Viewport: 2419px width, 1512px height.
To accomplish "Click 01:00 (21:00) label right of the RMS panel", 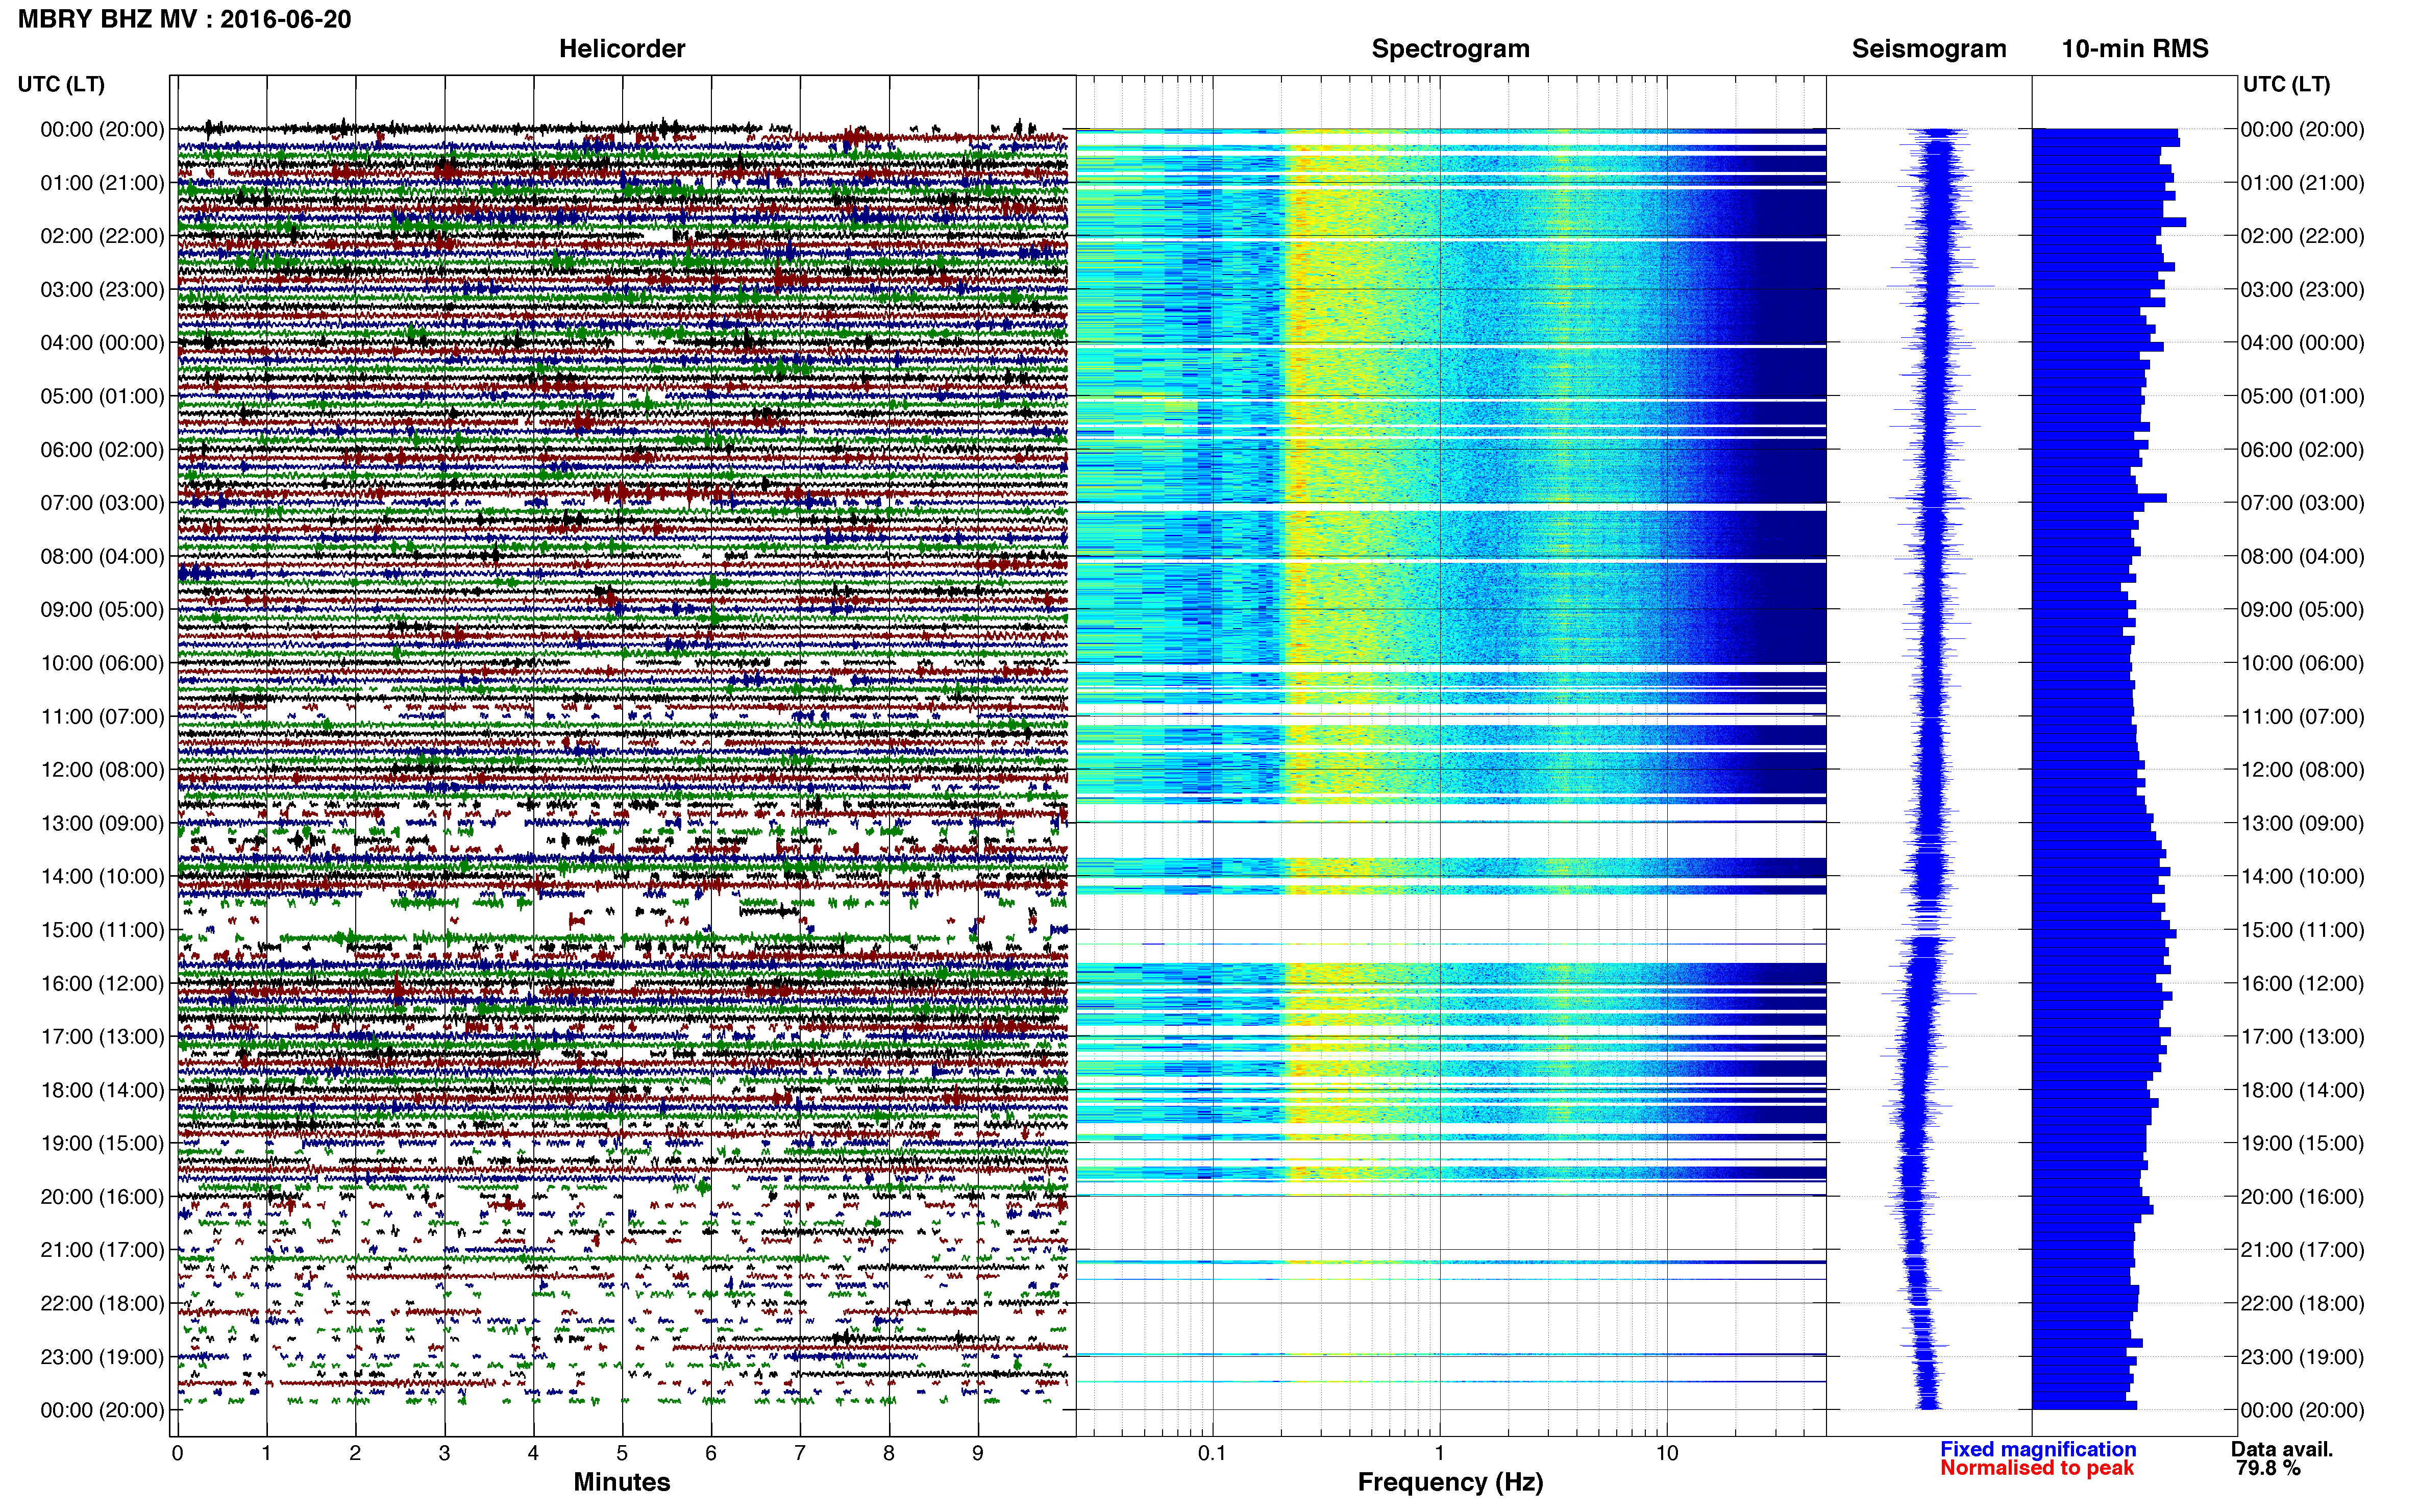I will [2303, 183].
